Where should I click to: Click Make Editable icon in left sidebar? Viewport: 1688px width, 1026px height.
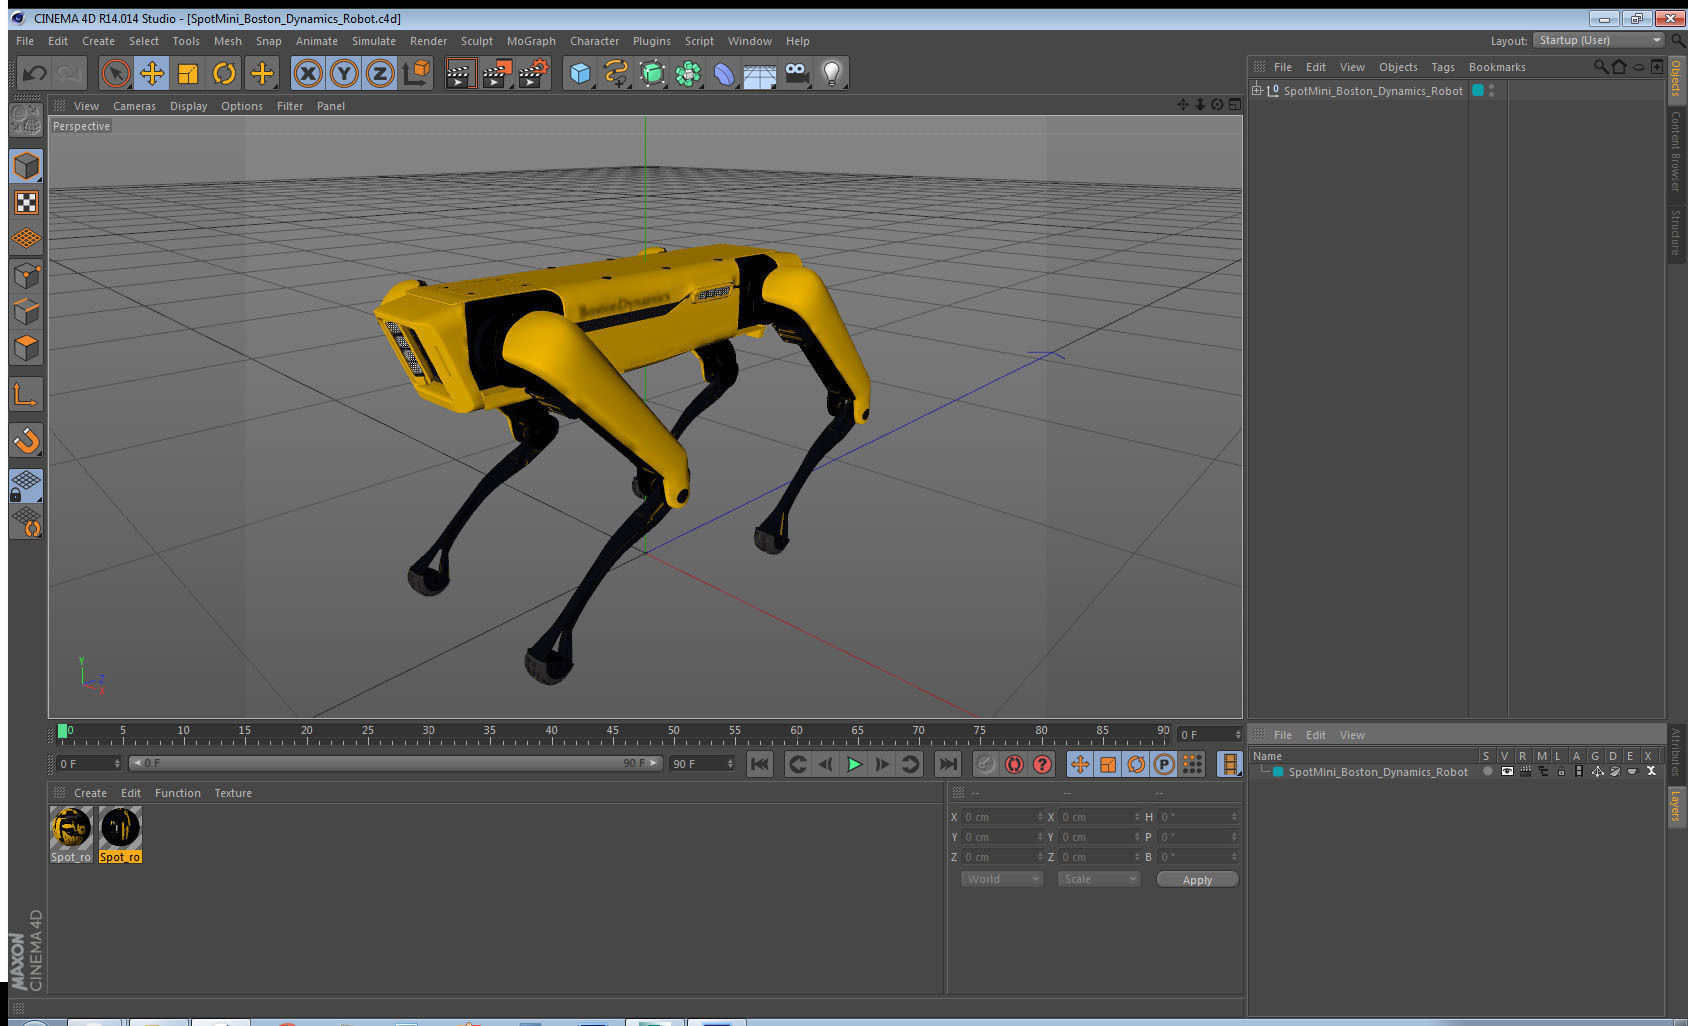tap(26, 121)
